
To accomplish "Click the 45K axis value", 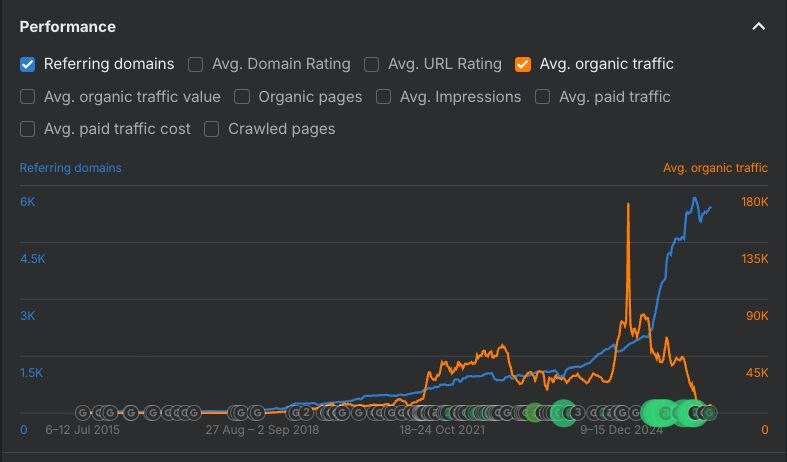I will coord(757,373).
